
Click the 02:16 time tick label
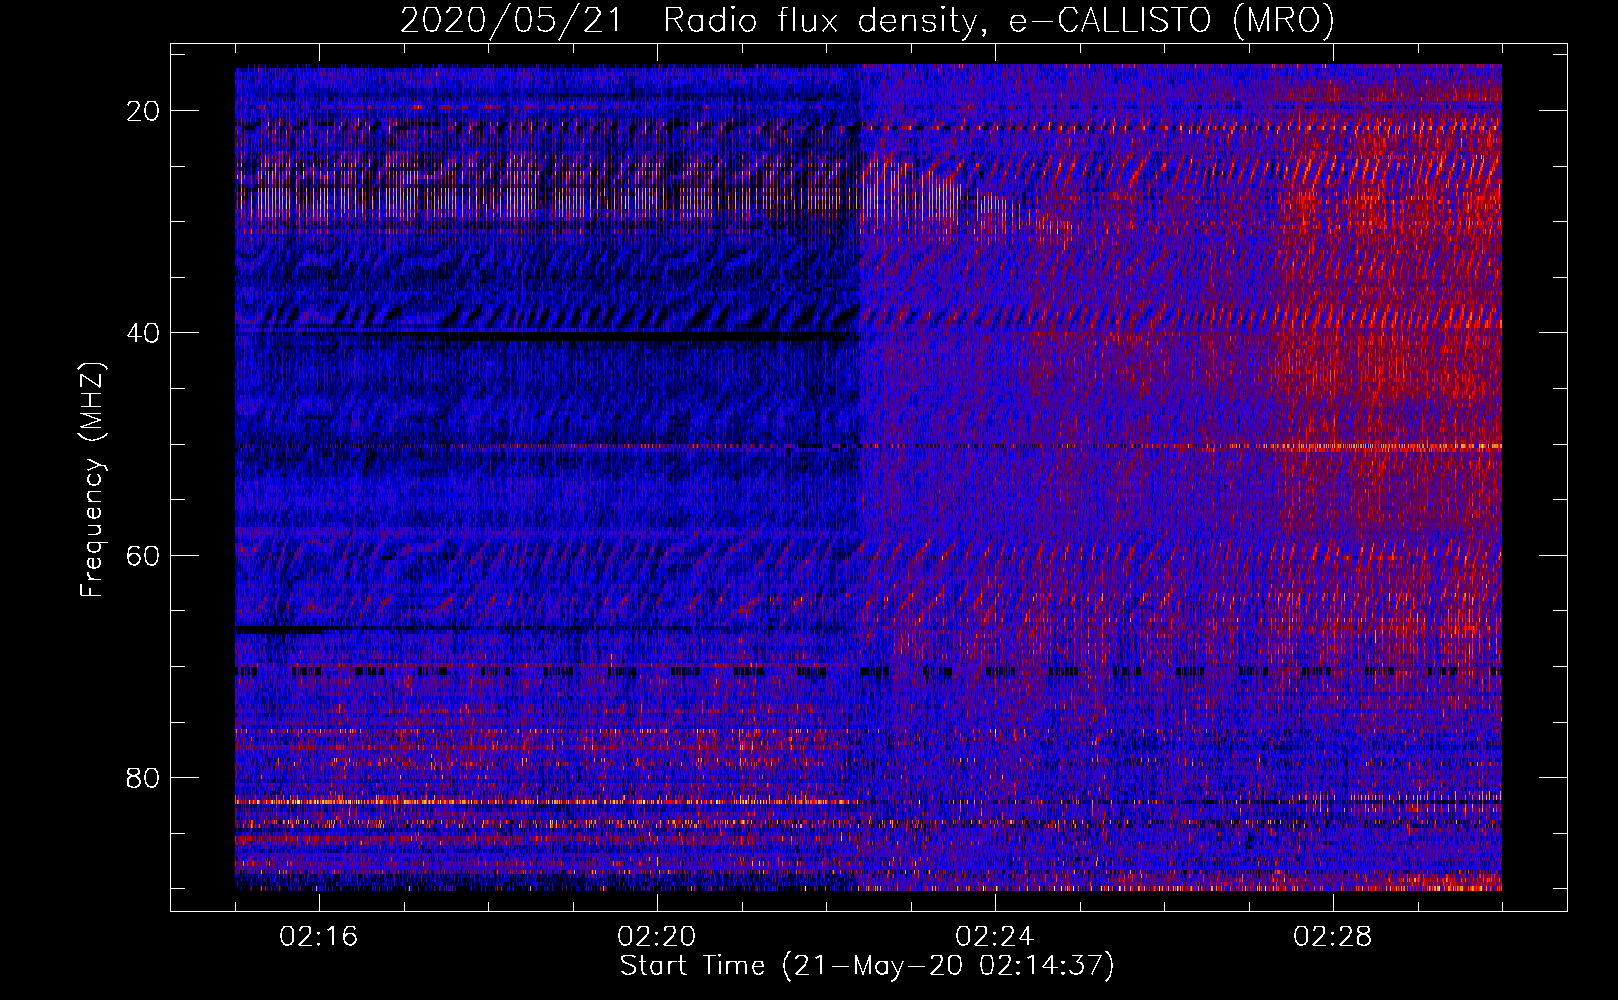pos(319,937)
